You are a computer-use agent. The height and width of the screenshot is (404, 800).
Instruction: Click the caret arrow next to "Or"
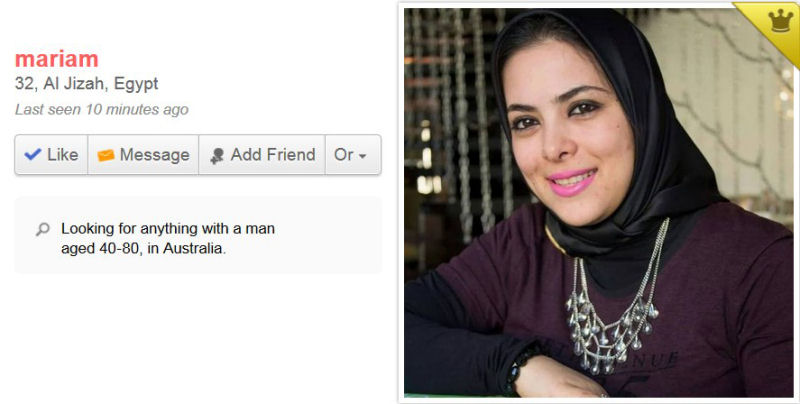click(x=363, y=156)
